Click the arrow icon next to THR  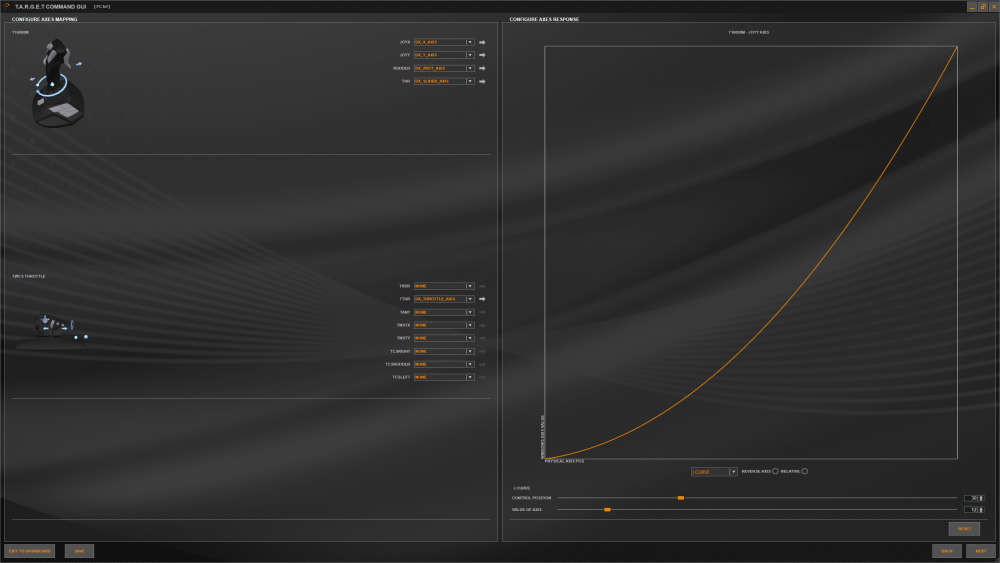(482, 82)
